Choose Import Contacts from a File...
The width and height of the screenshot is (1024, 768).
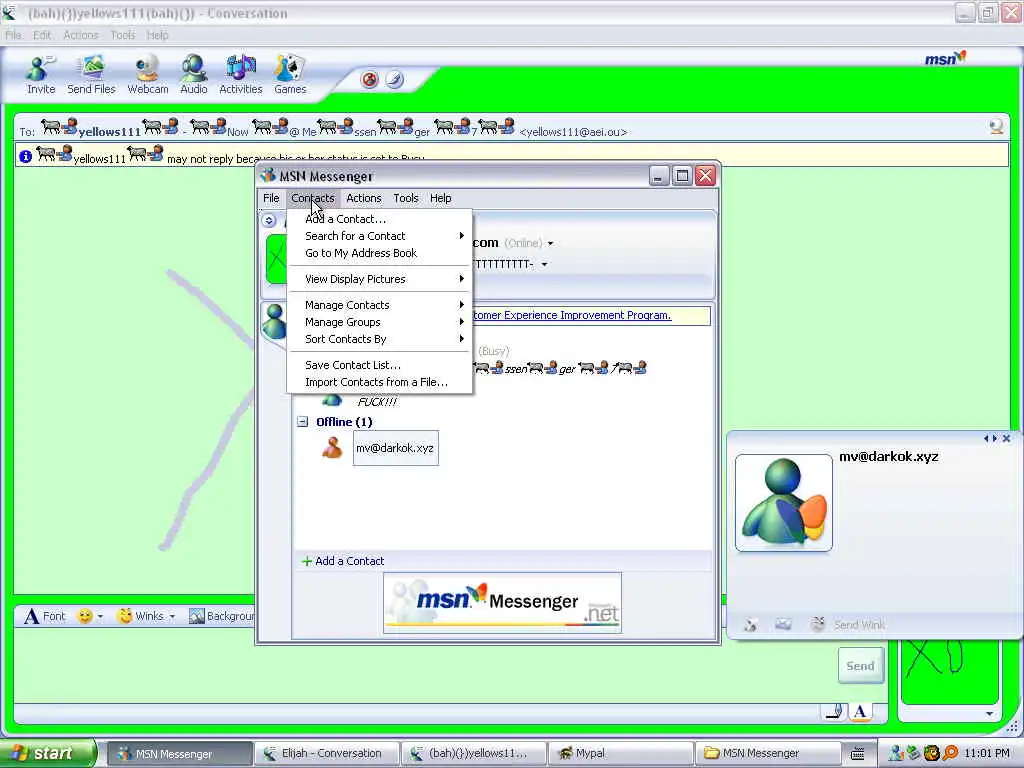(x=379, y=382)
